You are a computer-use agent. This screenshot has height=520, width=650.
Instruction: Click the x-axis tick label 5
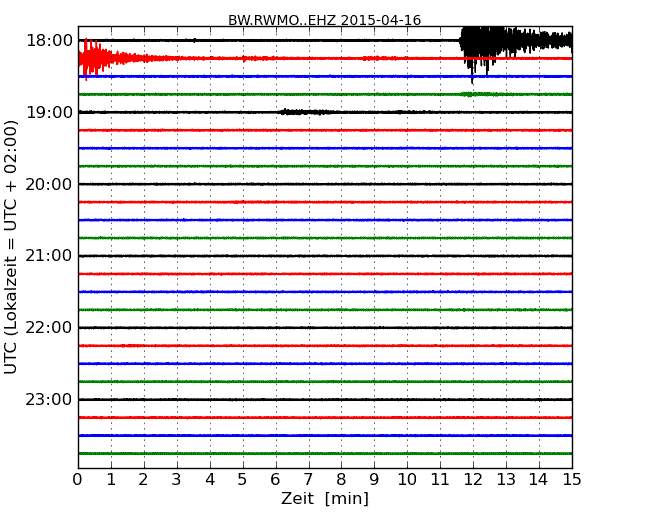coord(243,480)
